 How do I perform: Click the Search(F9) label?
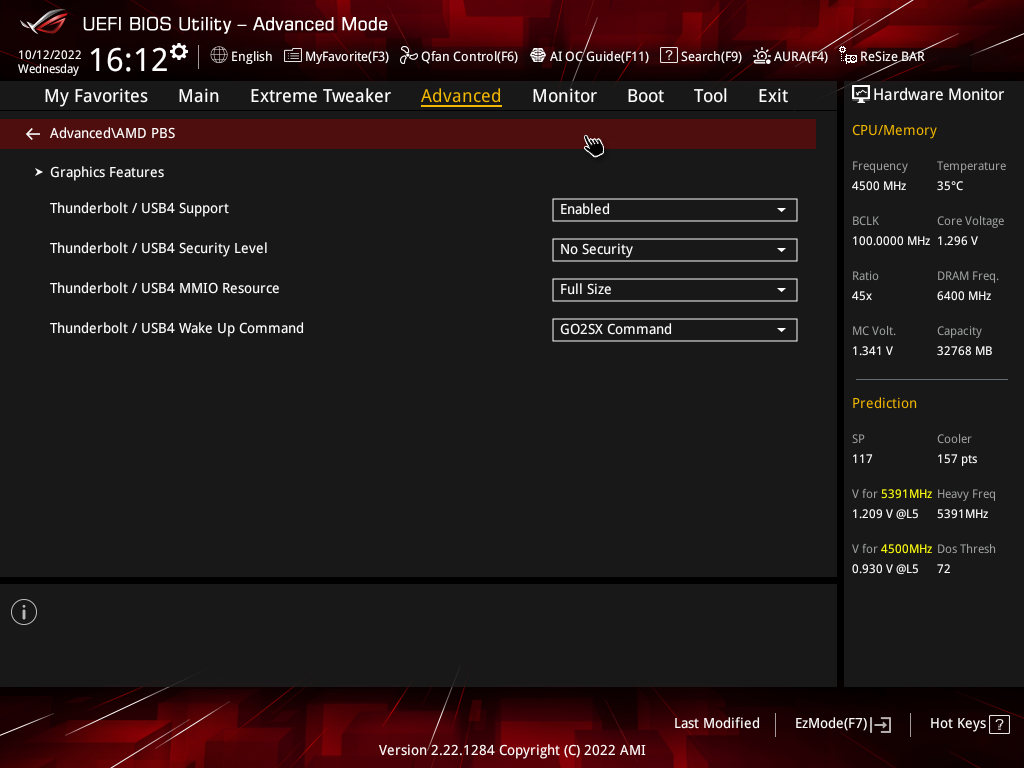coord(711,57)
